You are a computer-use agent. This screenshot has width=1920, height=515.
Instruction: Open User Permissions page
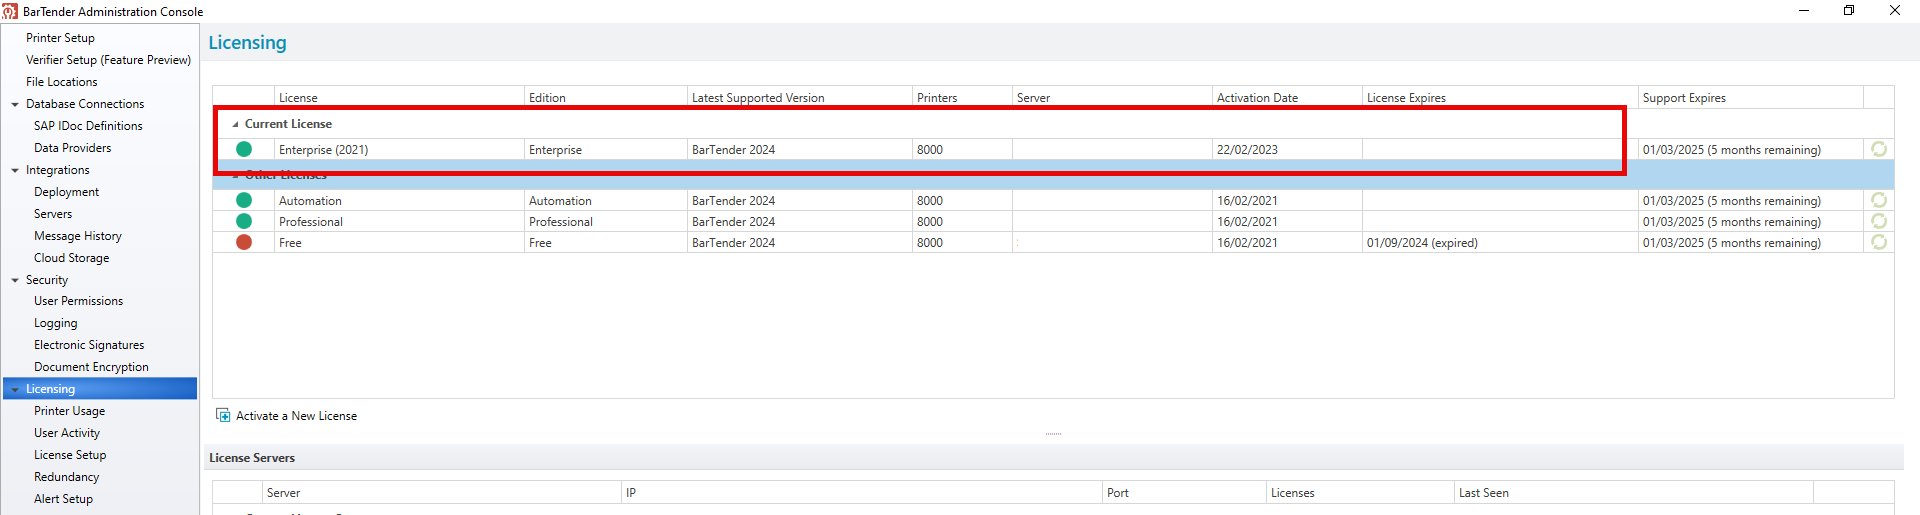pos(78,301)
